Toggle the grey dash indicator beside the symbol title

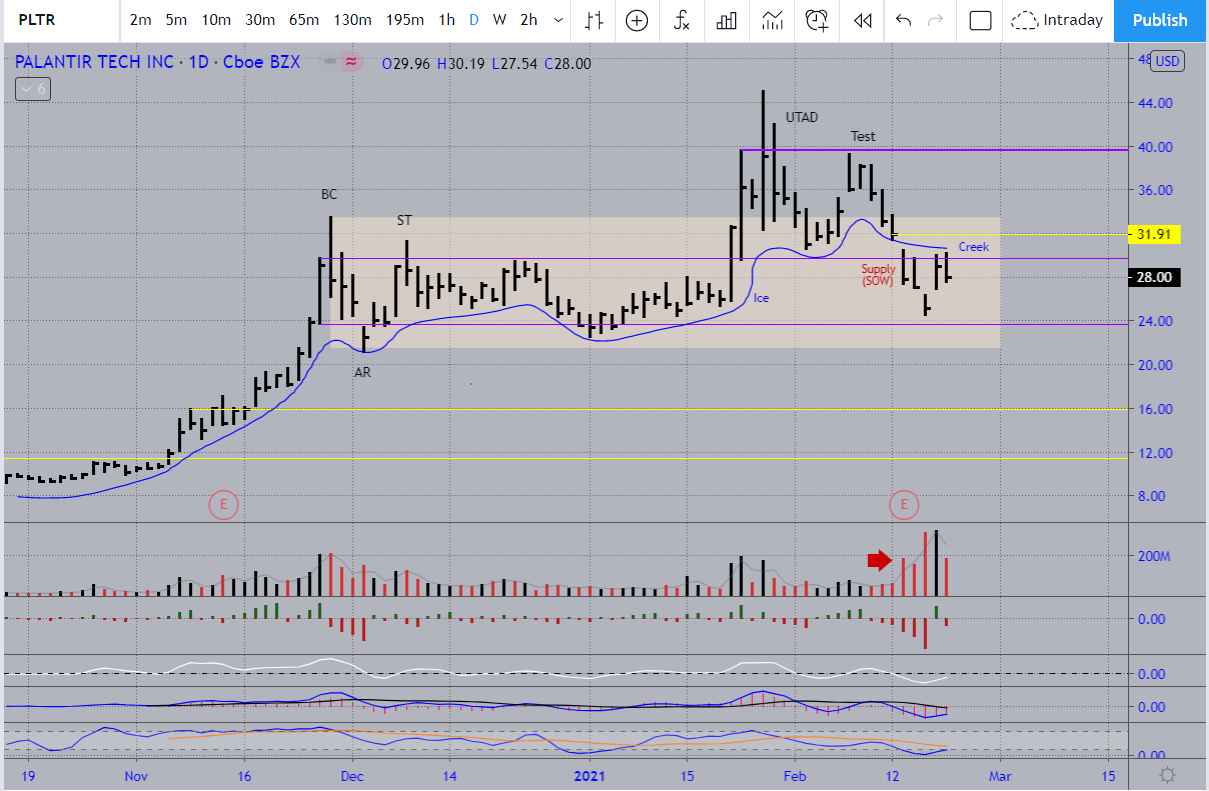point(330,62)
